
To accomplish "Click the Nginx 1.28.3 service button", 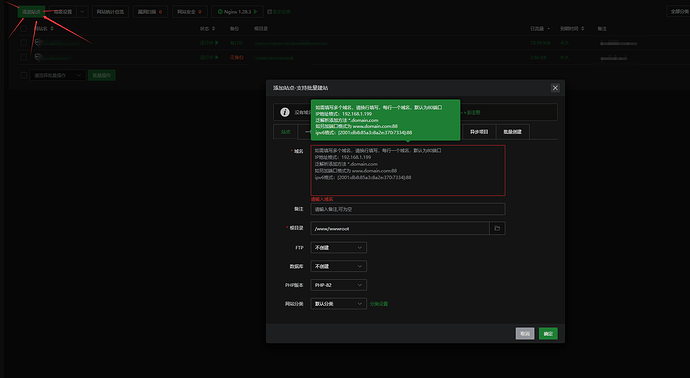I will (x=237, y=12).
